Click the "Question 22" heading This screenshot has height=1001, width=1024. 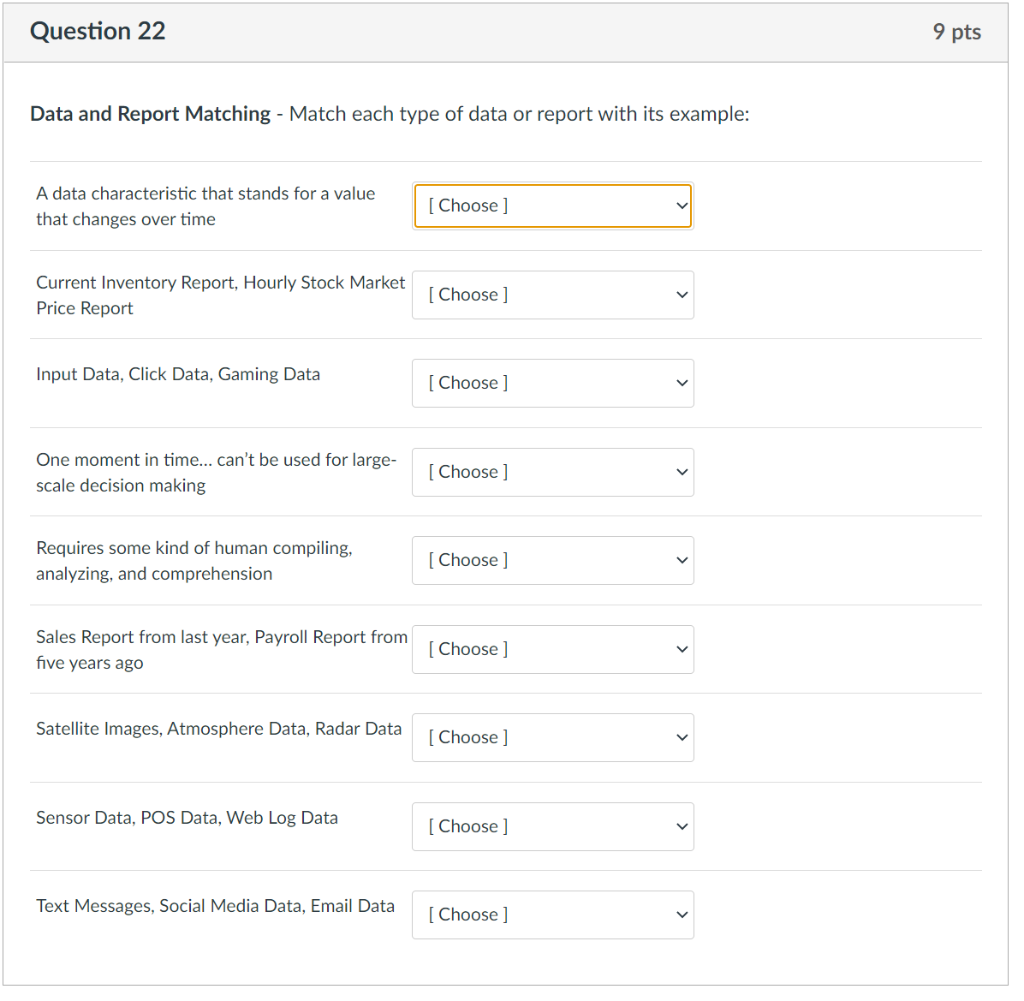(97, 31)
